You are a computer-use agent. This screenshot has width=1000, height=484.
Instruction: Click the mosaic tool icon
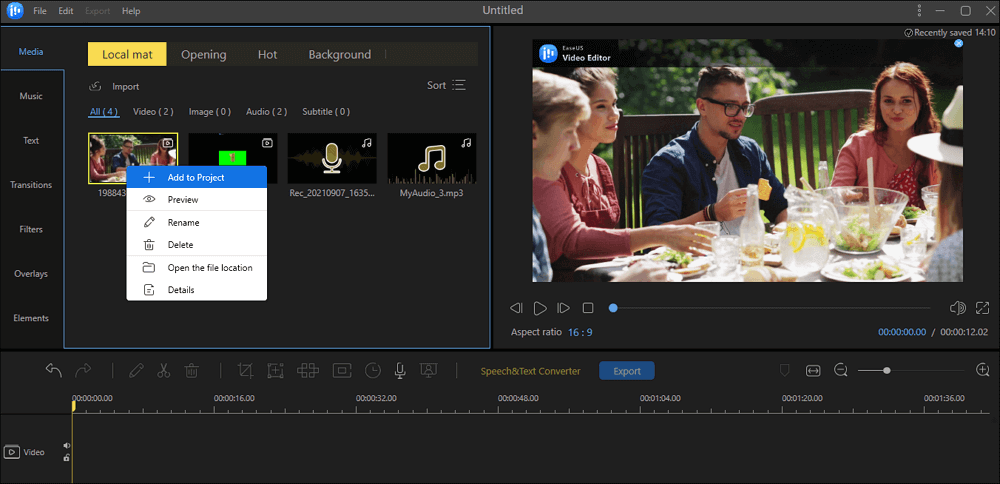coord(308,370)
